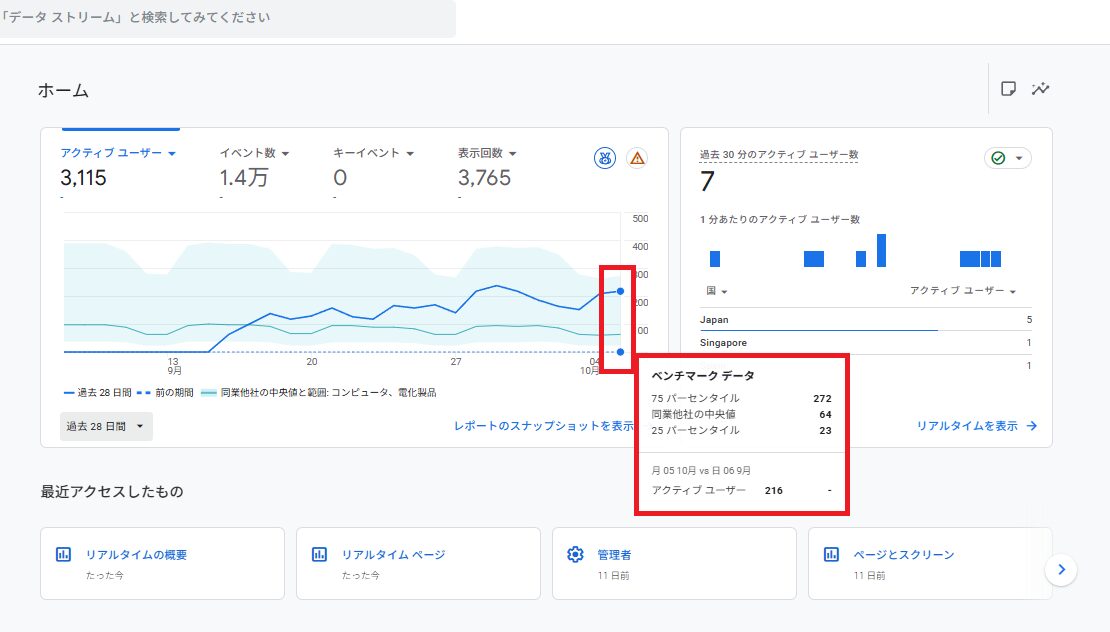This screenshot has width=1110, height=632.
Task: Select the Japan row
Action: 865,320
